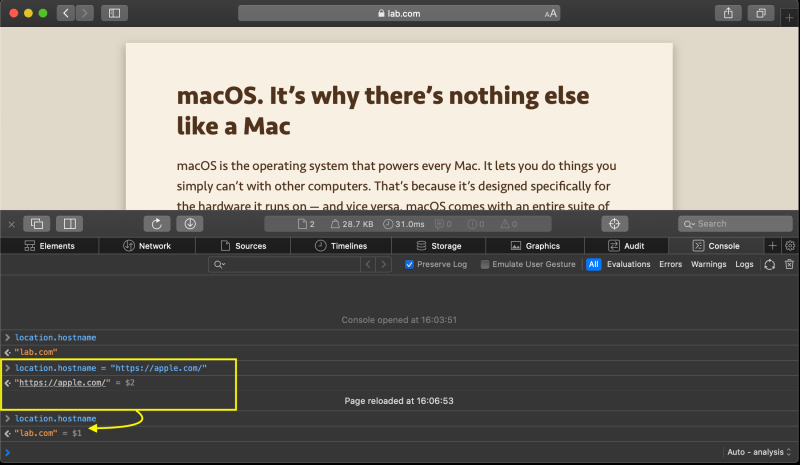800x465 pixels.
Task: Filter the console by Warnings
Action: pyautogui.click(x=708, y=264)
